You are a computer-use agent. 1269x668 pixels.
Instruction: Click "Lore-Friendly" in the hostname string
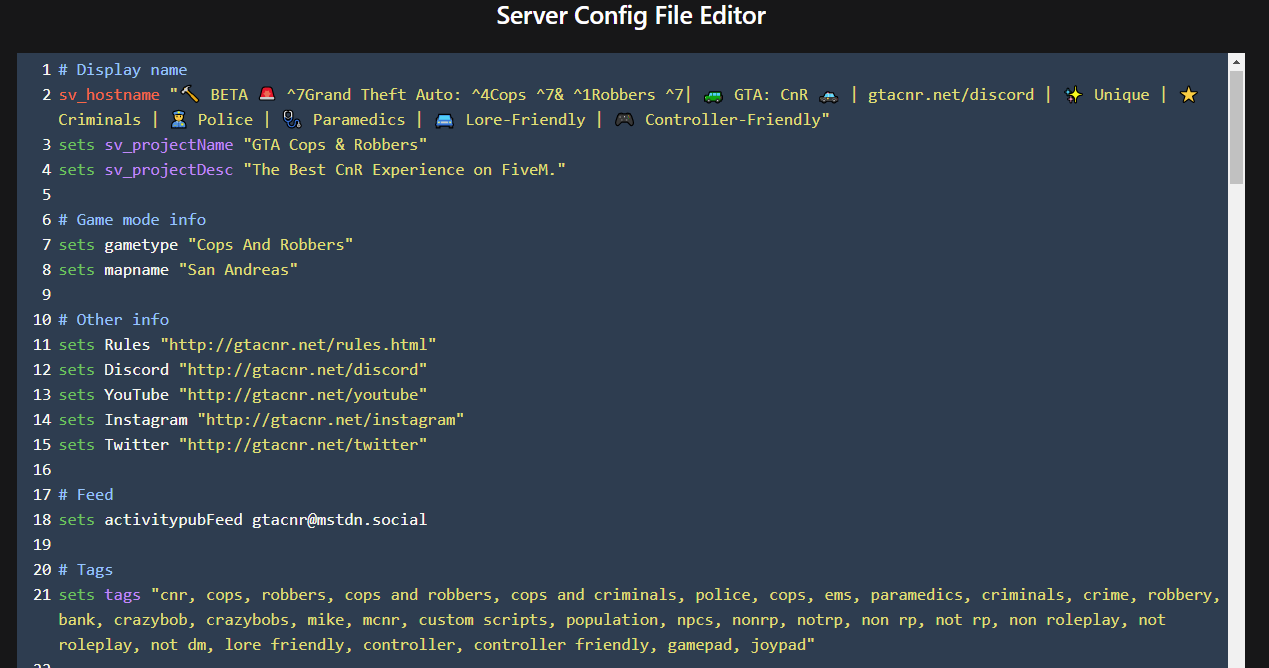coord(525,120)
